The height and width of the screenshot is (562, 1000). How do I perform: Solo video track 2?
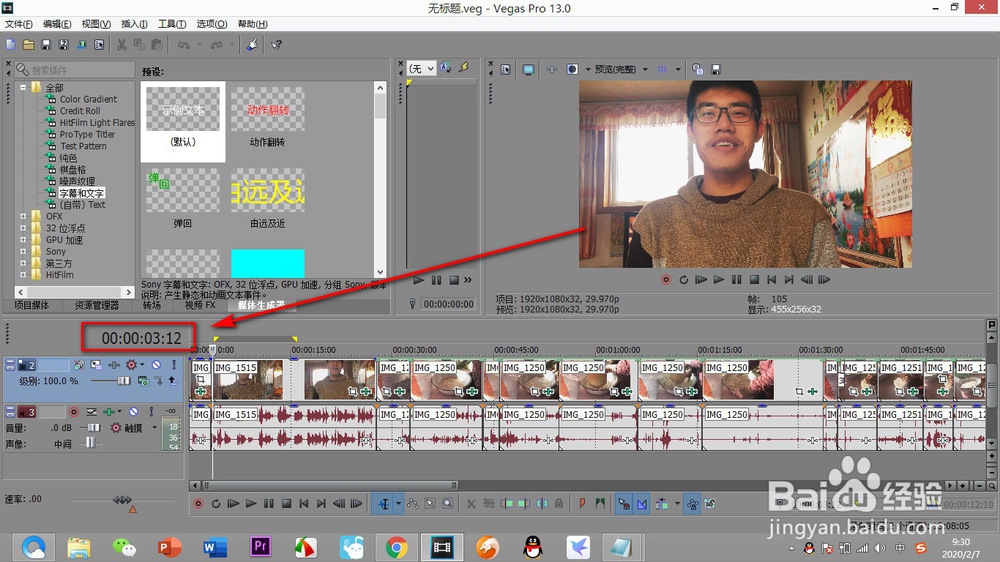tap(173, 365)
